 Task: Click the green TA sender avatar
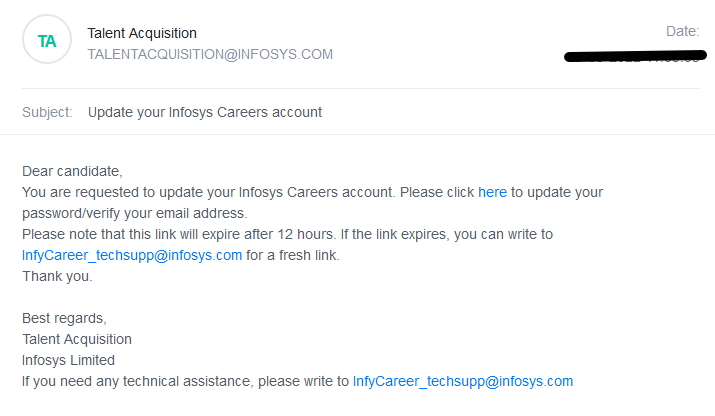point(47,40)
